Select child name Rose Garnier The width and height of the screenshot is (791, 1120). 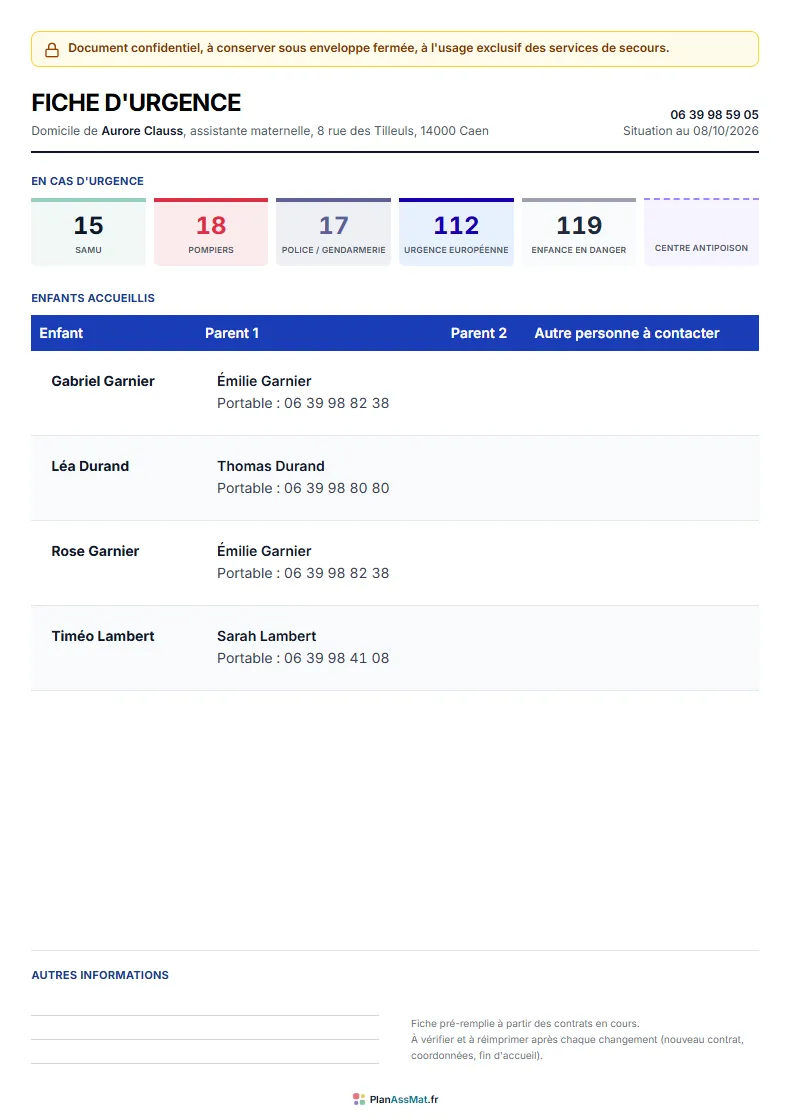coord(95,551)
